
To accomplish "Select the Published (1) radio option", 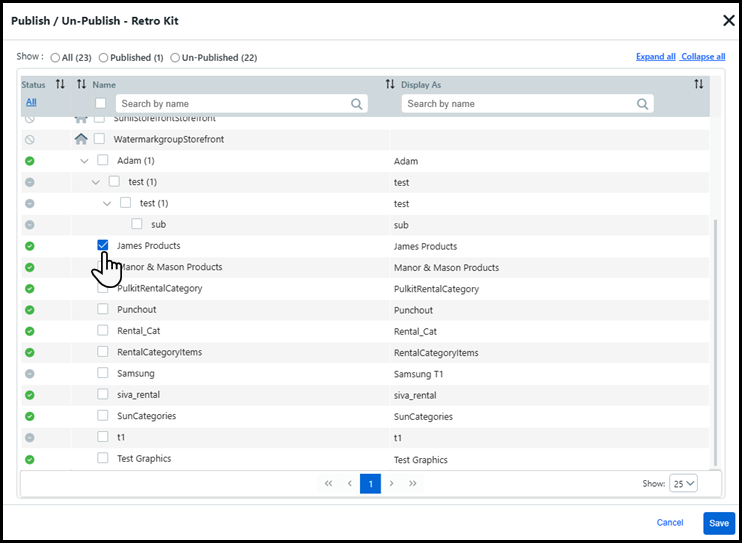I will pos(103,58).
